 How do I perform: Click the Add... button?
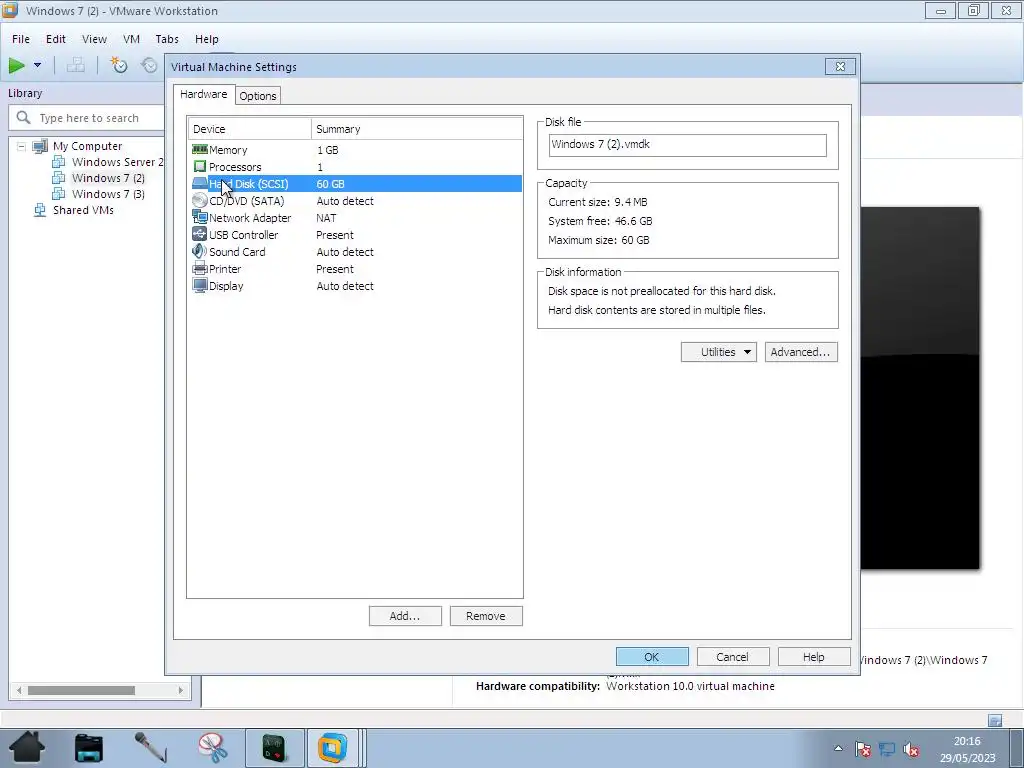(405, 616)
